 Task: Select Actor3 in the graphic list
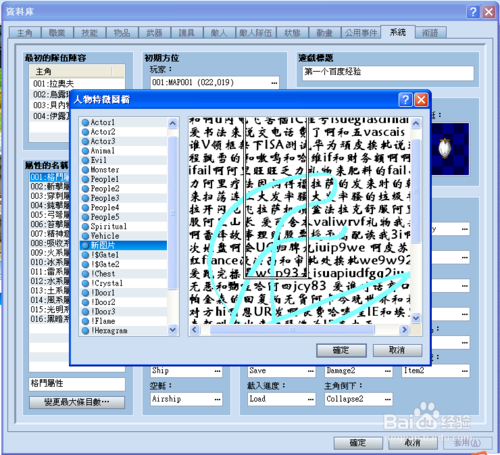click(123, 141)
